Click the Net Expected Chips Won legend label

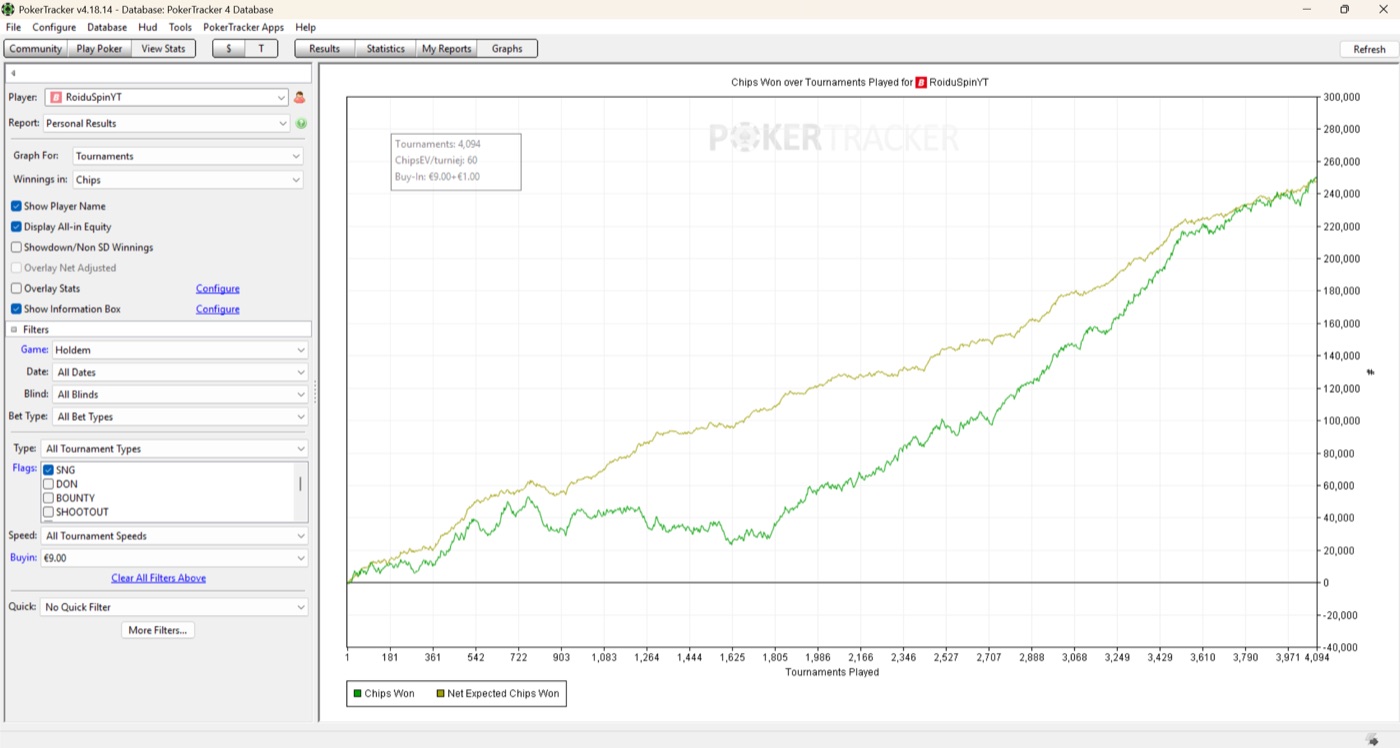503,693
